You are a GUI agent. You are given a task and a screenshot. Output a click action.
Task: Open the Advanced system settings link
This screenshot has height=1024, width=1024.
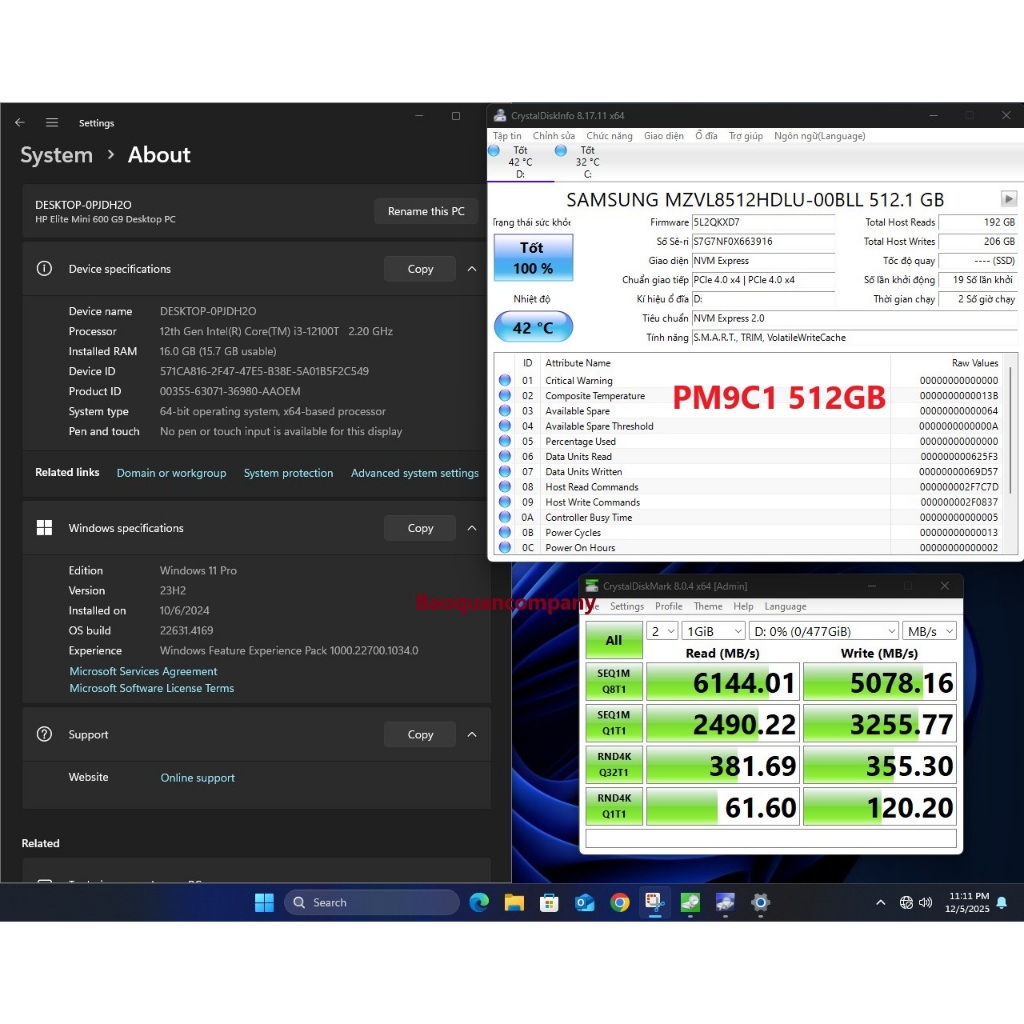click(414, 473)
